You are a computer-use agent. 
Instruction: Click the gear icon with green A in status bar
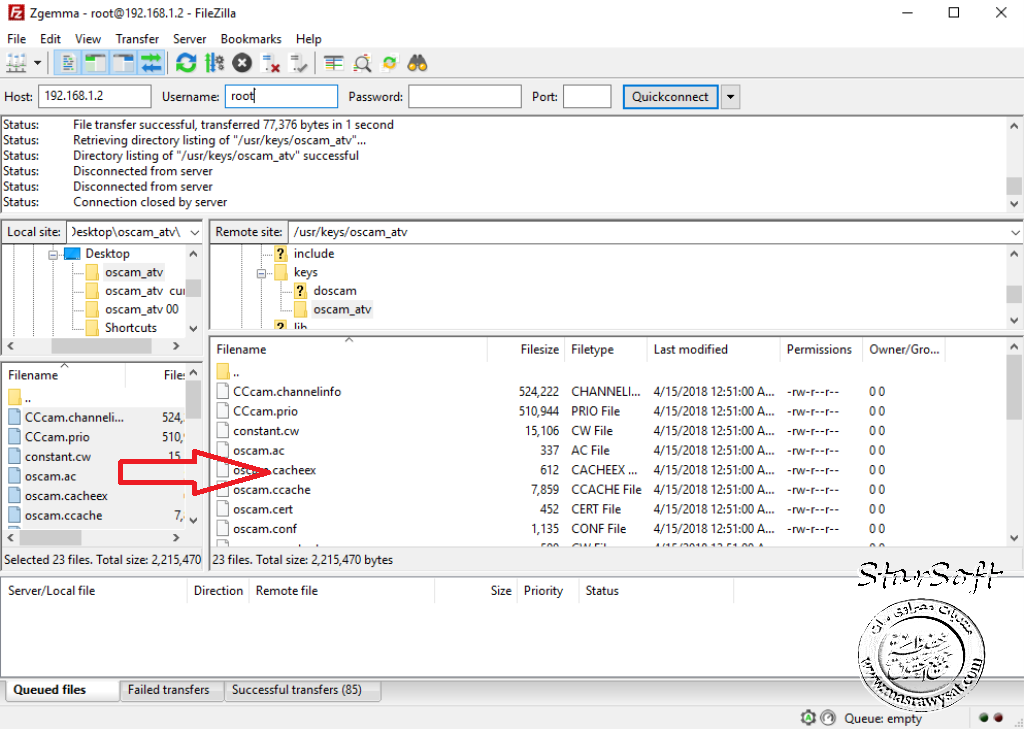pos(808,718)
